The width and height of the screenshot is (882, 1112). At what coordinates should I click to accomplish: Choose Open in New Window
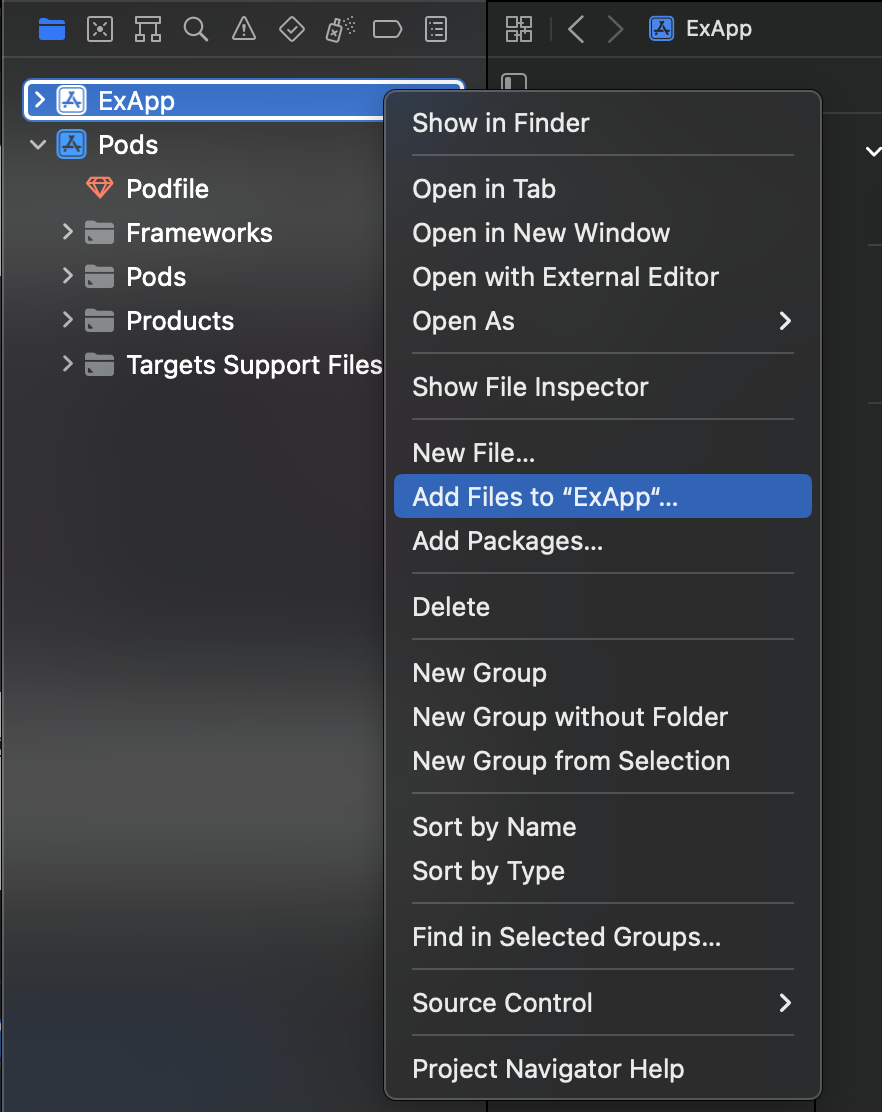[603, 233]
